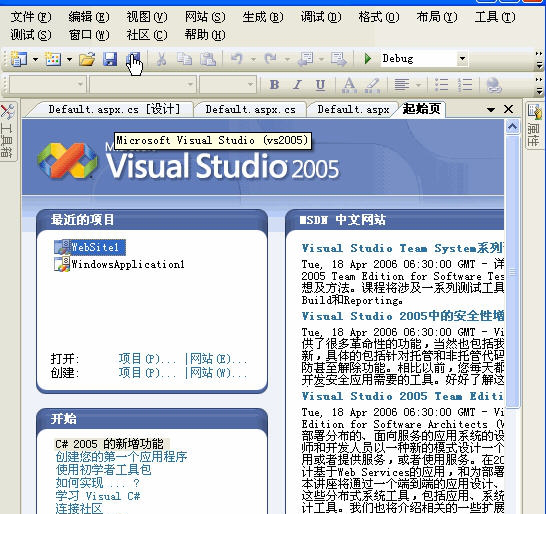This screenshot has width=546, height=534.
Task: Click the Copy icon in toolbar
Action: click(x=184, y=59)
